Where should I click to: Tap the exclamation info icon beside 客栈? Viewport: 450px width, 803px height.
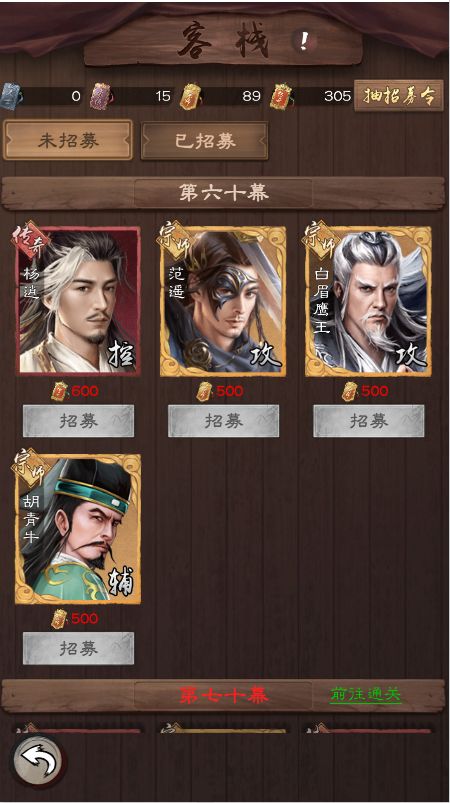(x=304, y=40)
